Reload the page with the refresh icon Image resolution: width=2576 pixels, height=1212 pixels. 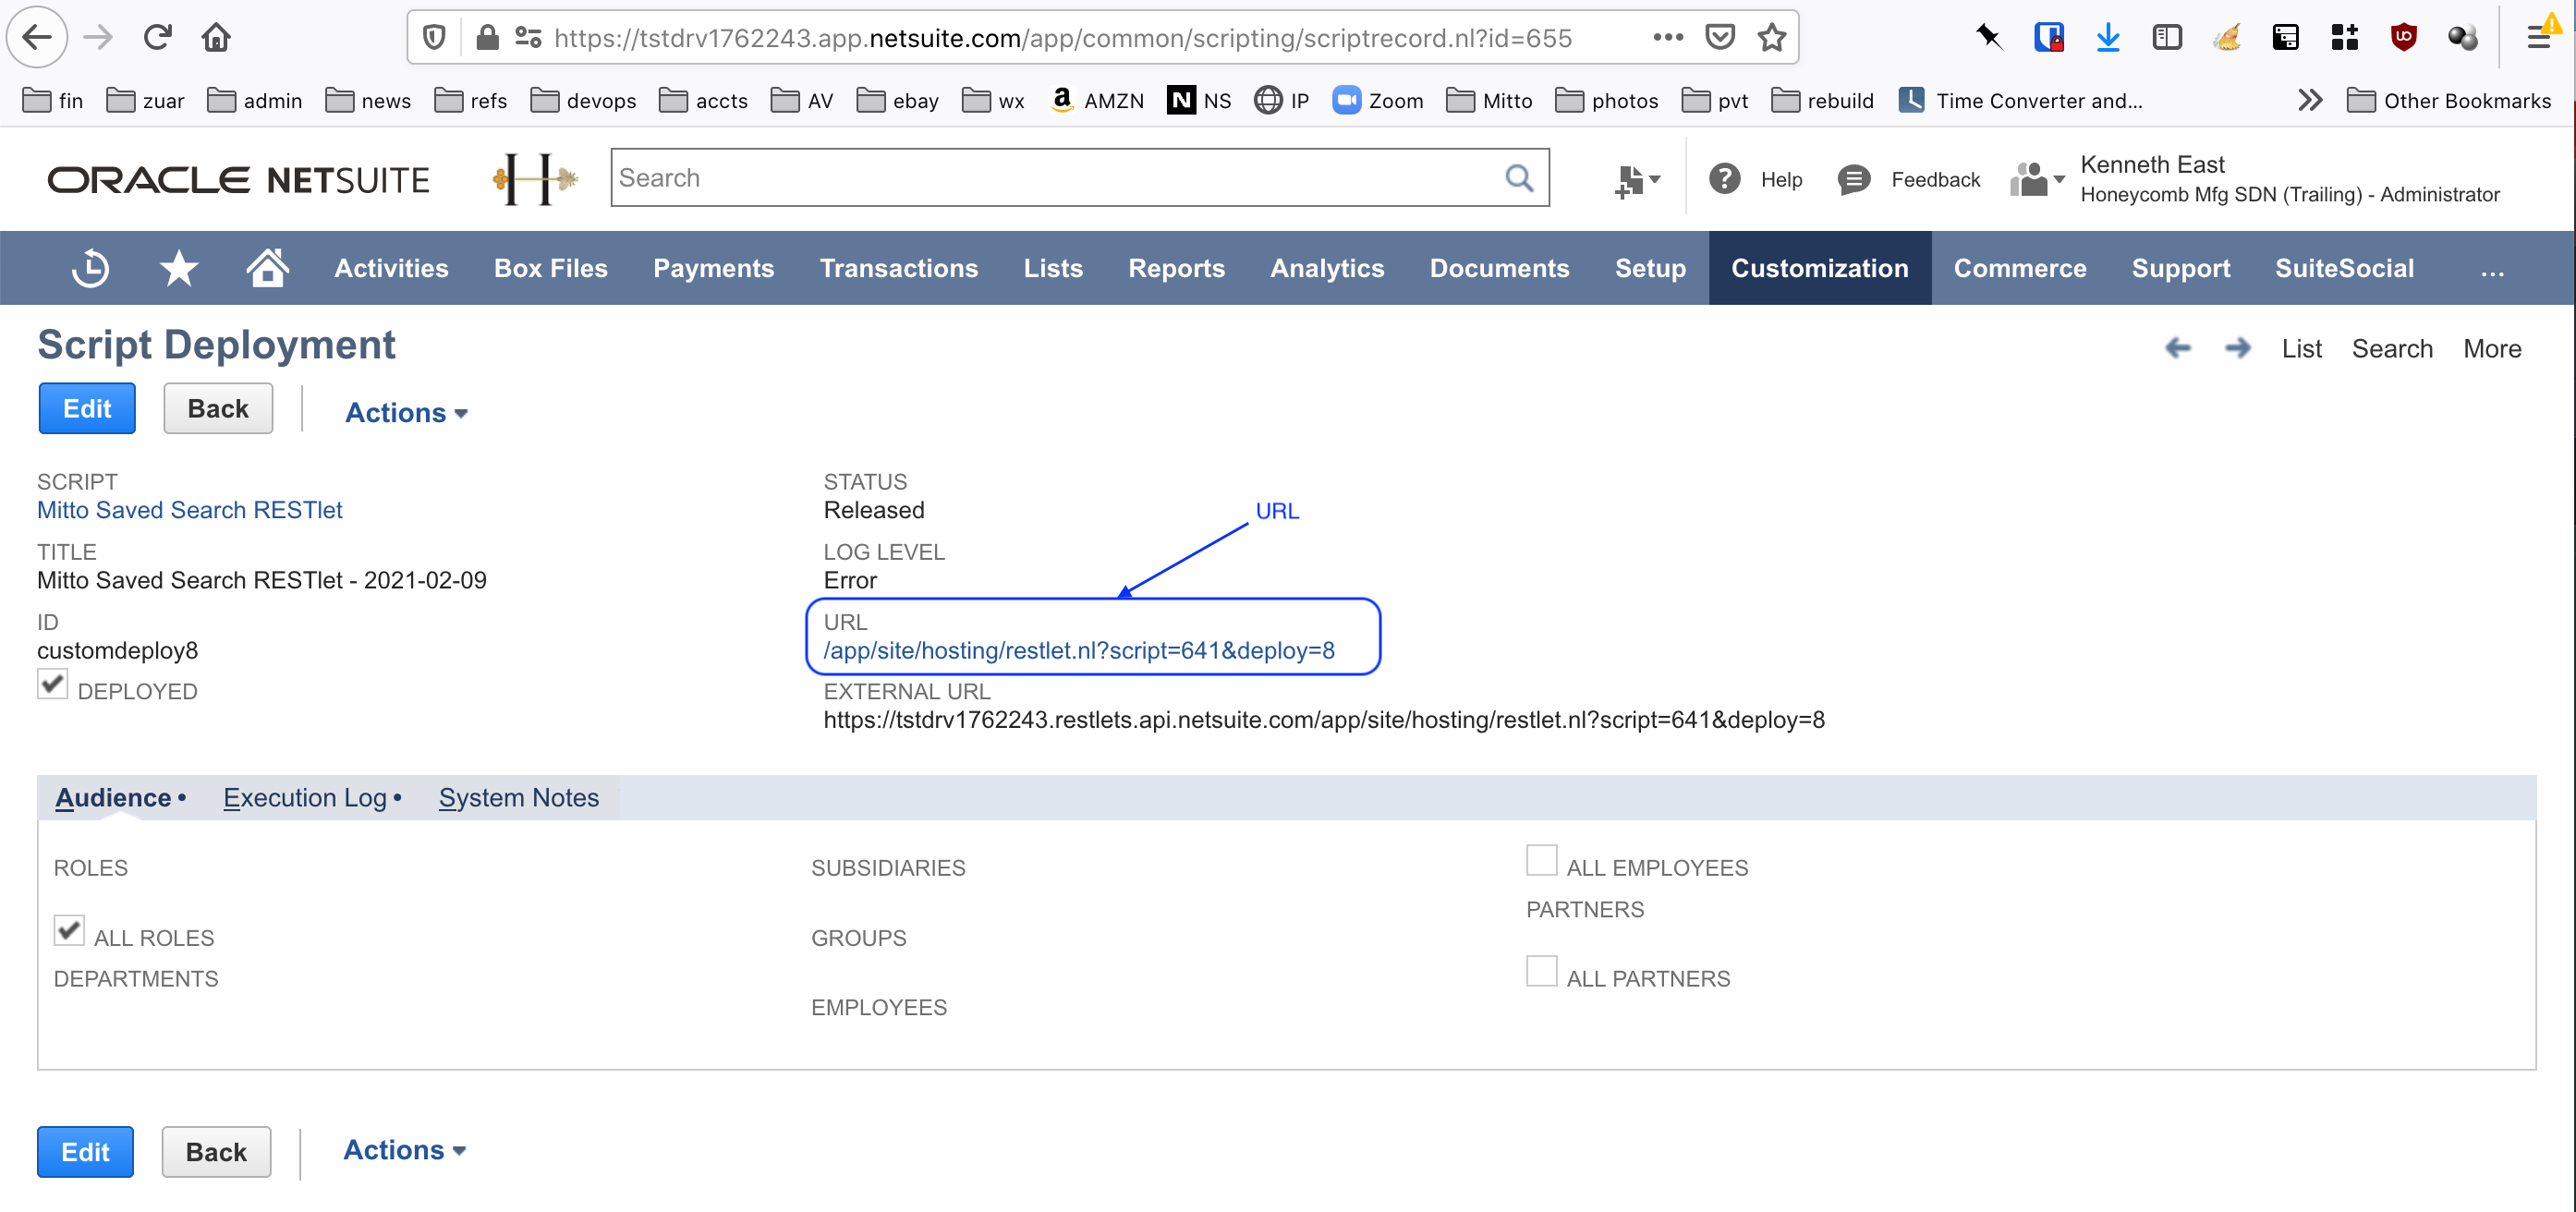(157, 38)
